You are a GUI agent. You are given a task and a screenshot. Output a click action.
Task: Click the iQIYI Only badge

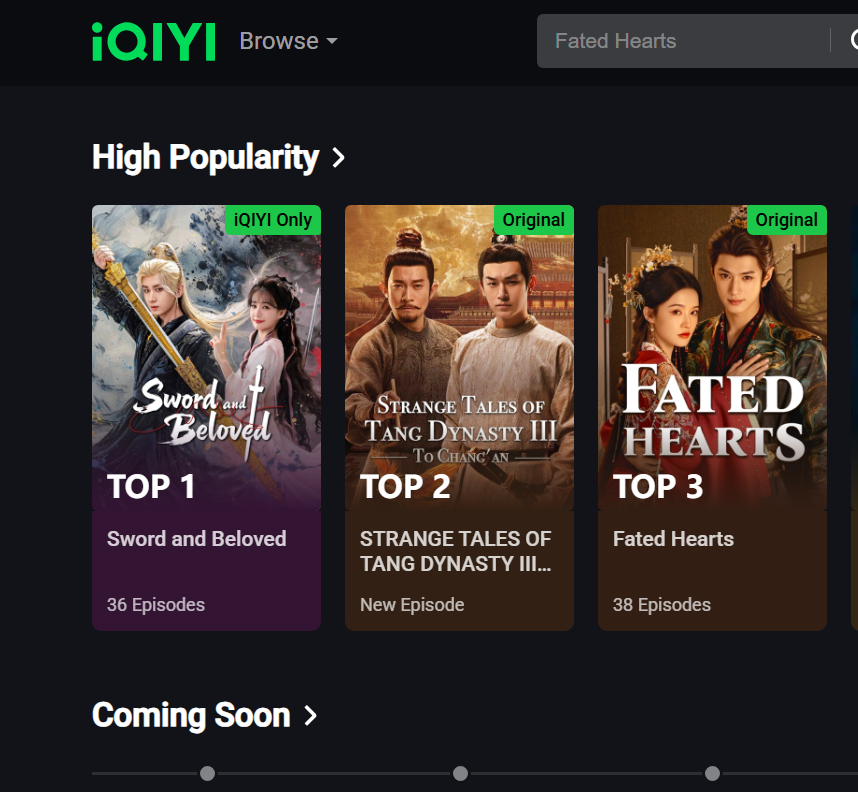(x=272, y=220)
